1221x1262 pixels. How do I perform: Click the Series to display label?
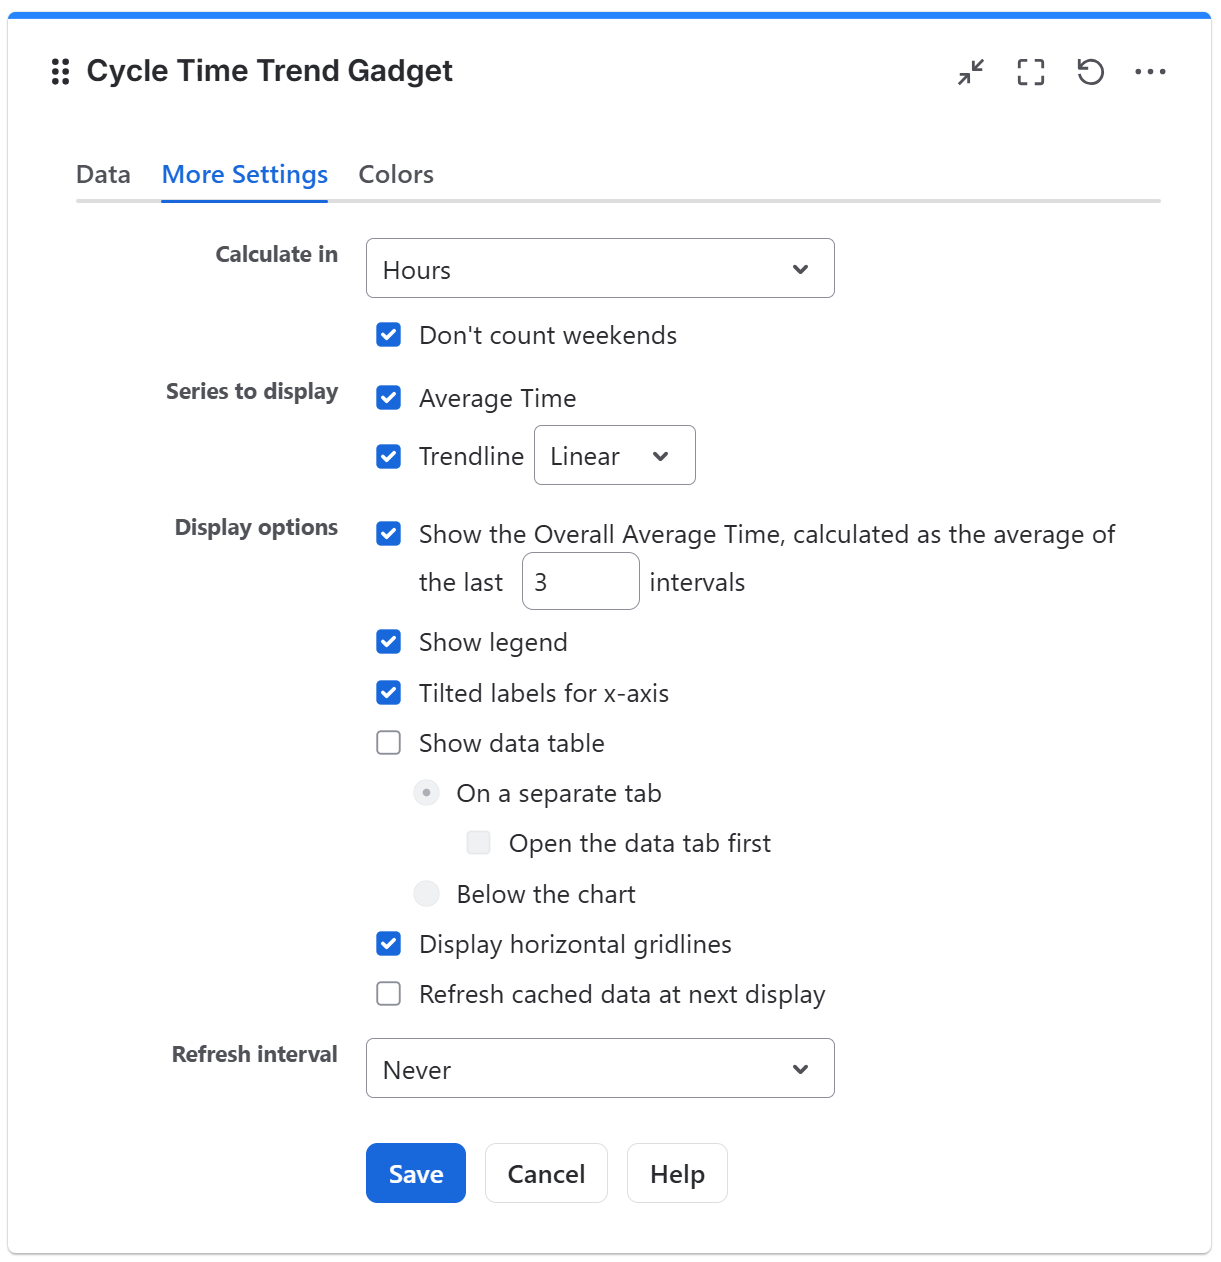tap(252, 391)
